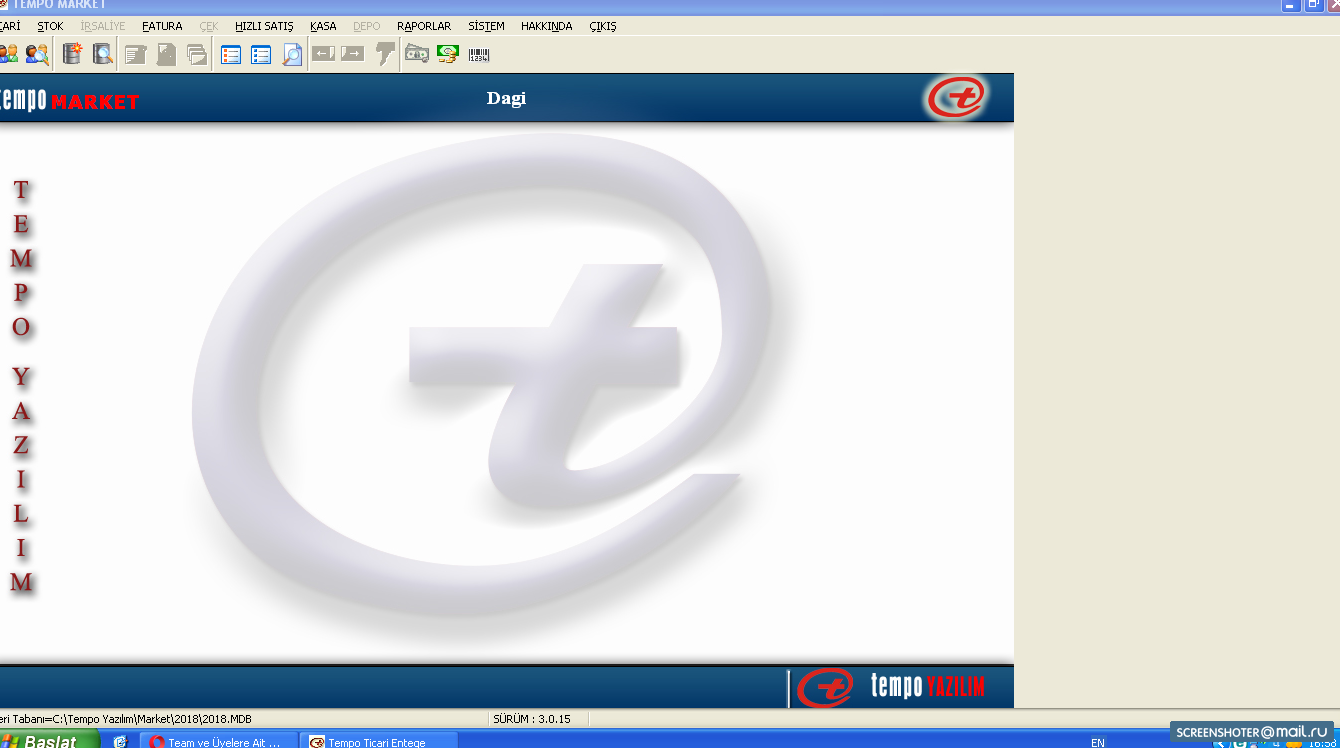Click the document preview magnifier icon
The height and width of the screenshot is (748, 1340).
click(x=291, y=54)
